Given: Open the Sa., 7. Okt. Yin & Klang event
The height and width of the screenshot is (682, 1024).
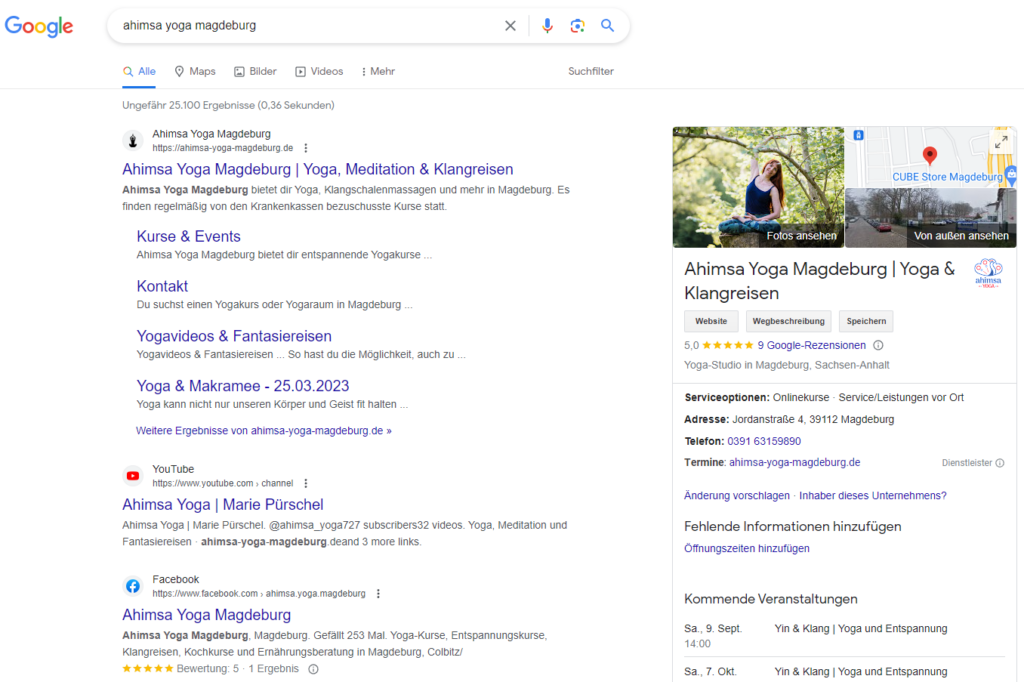Looking at the screenshot, I should 844,672.
